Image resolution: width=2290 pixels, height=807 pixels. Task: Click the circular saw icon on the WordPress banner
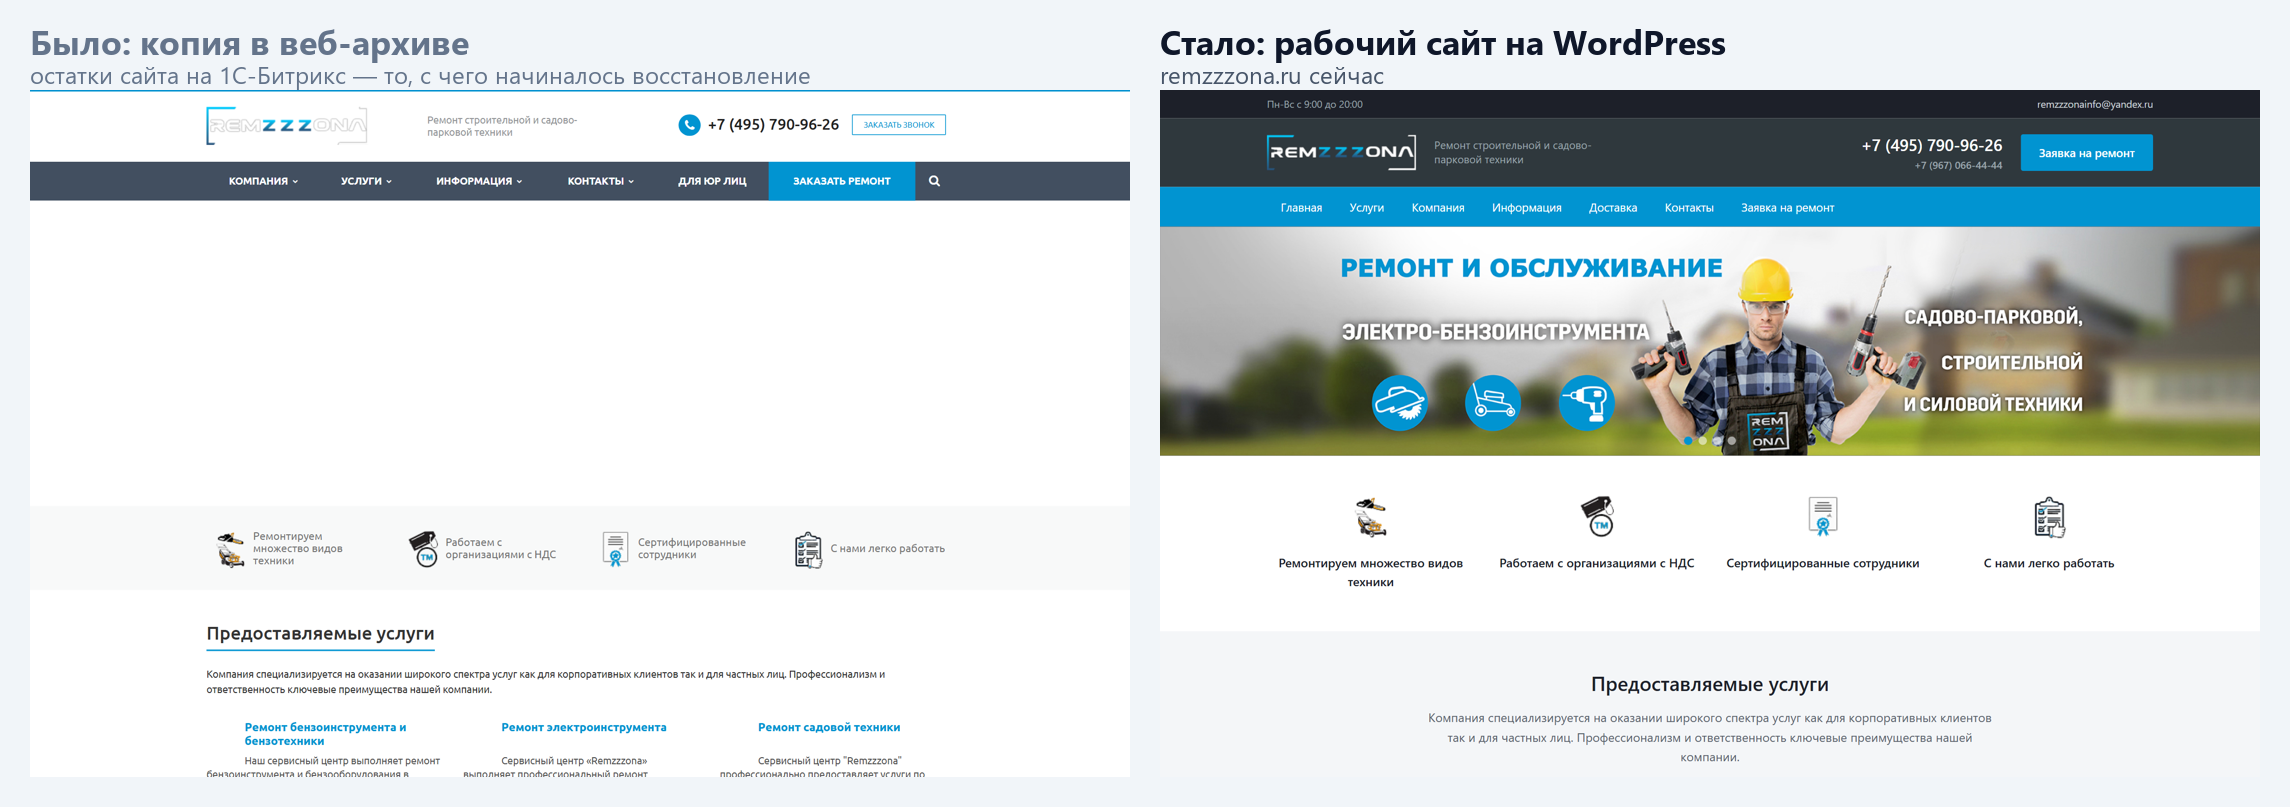[x=1399, y=403]
